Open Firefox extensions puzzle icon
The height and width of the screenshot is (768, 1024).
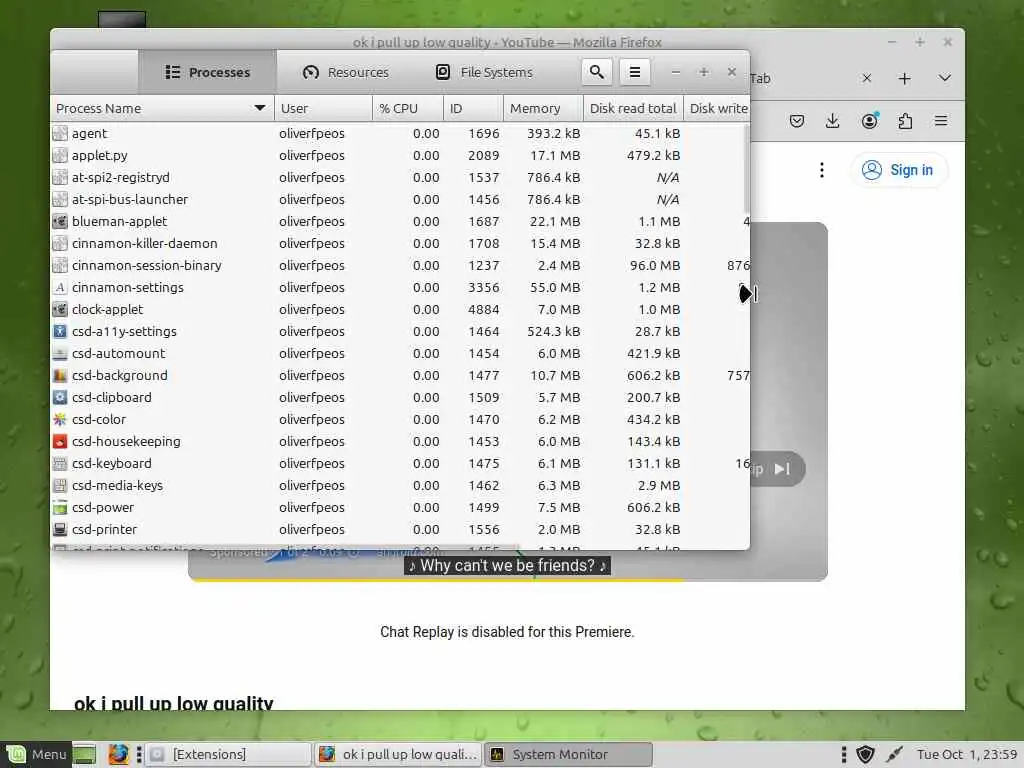click(905, 121)
